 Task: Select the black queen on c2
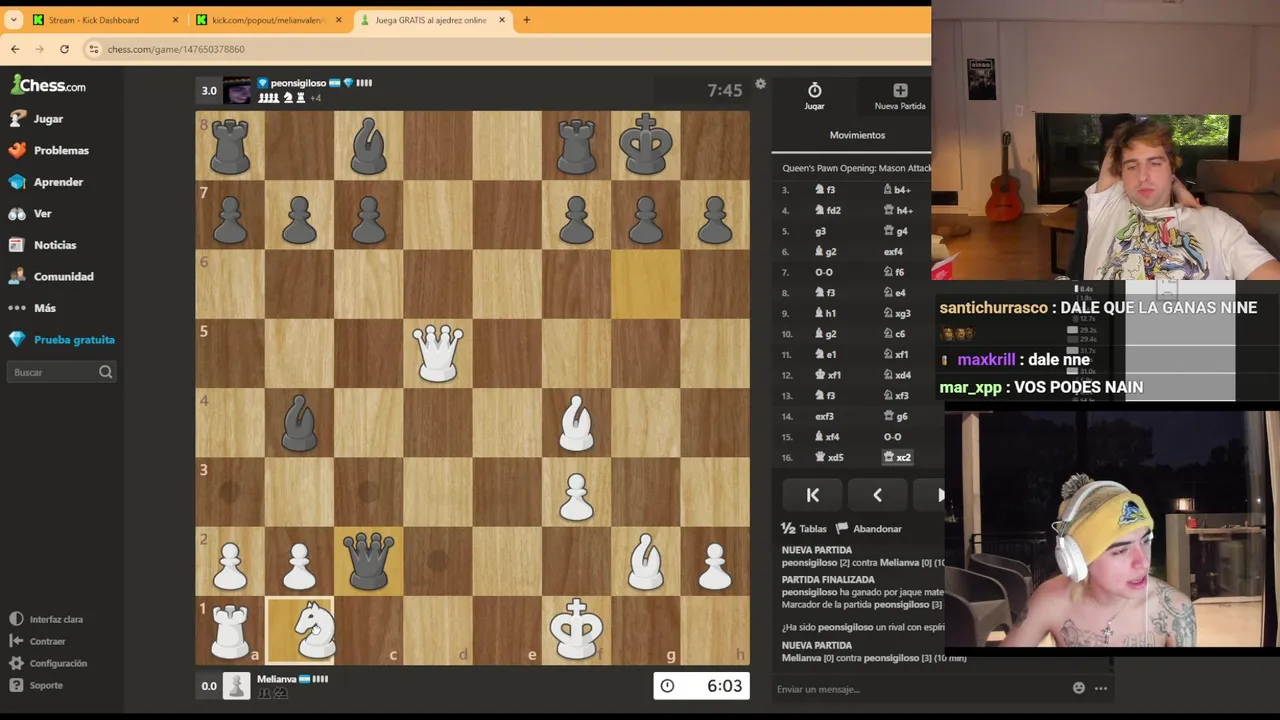369,561
